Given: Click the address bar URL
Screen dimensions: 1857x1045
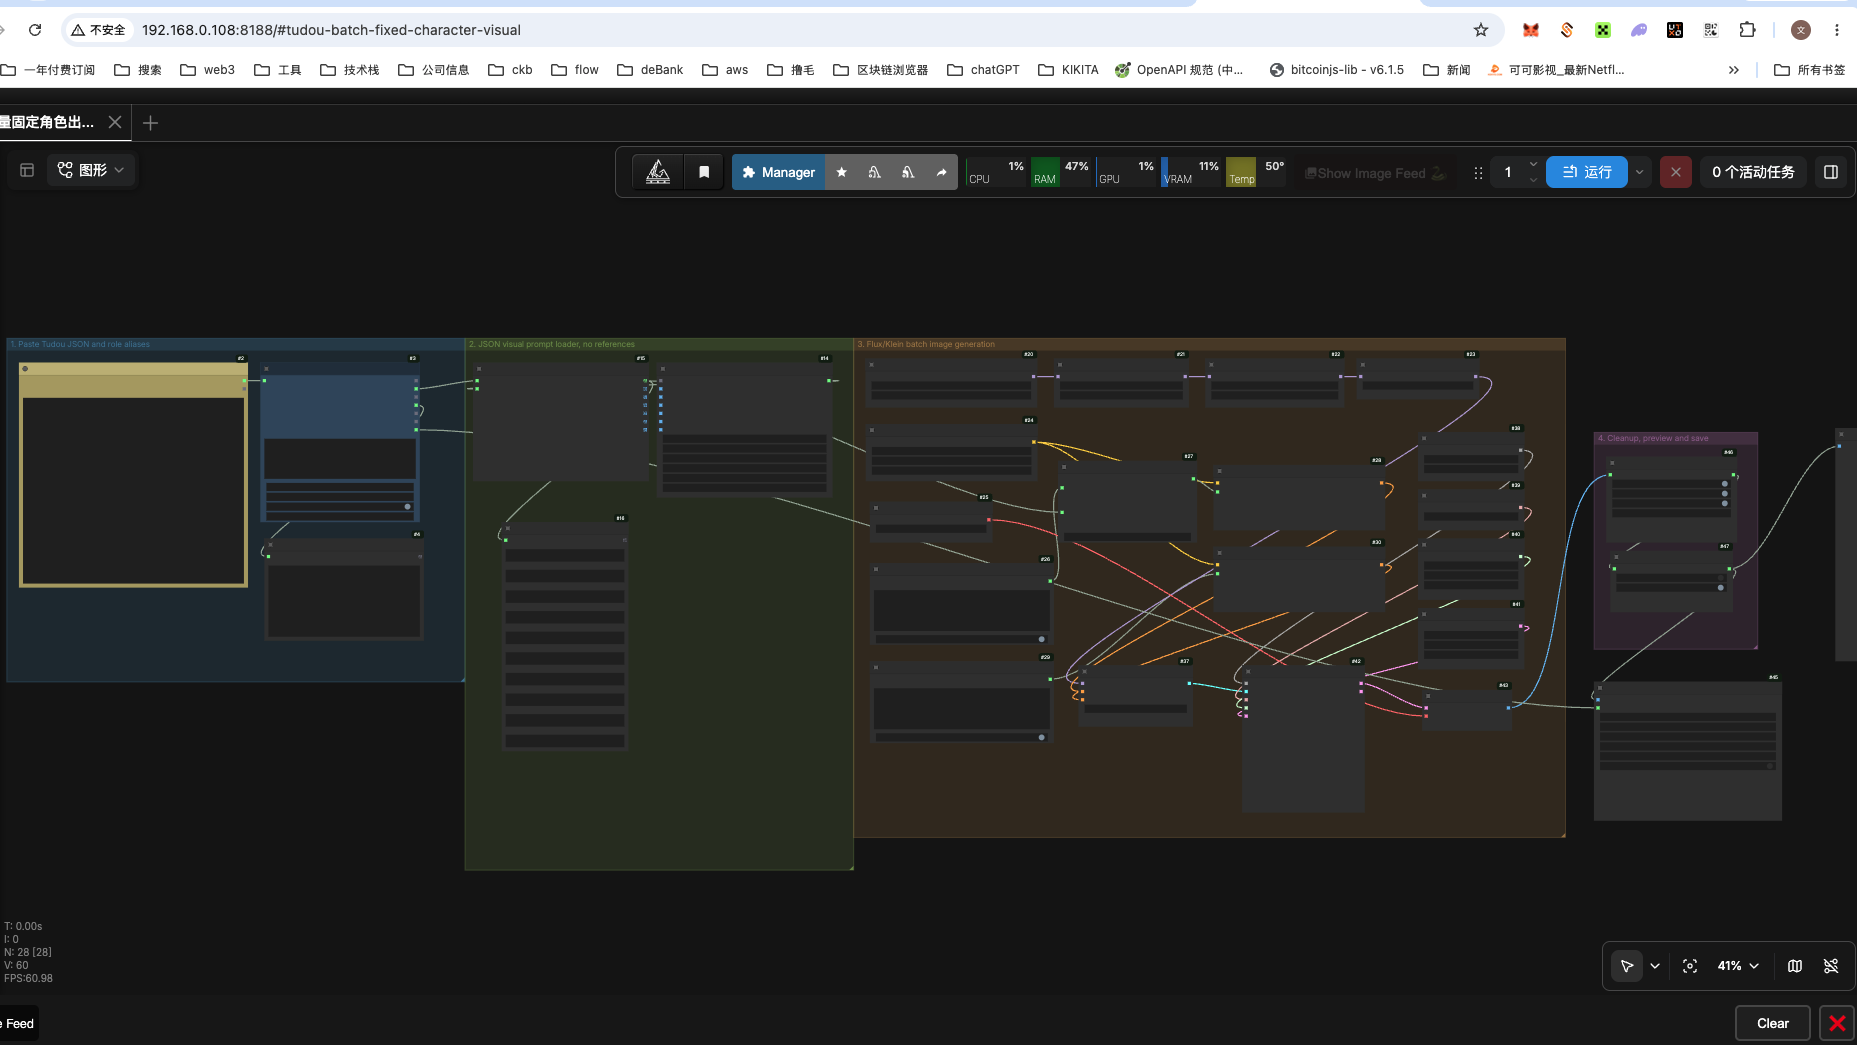Looking at the screenshot, I should (x=331, y=30).
